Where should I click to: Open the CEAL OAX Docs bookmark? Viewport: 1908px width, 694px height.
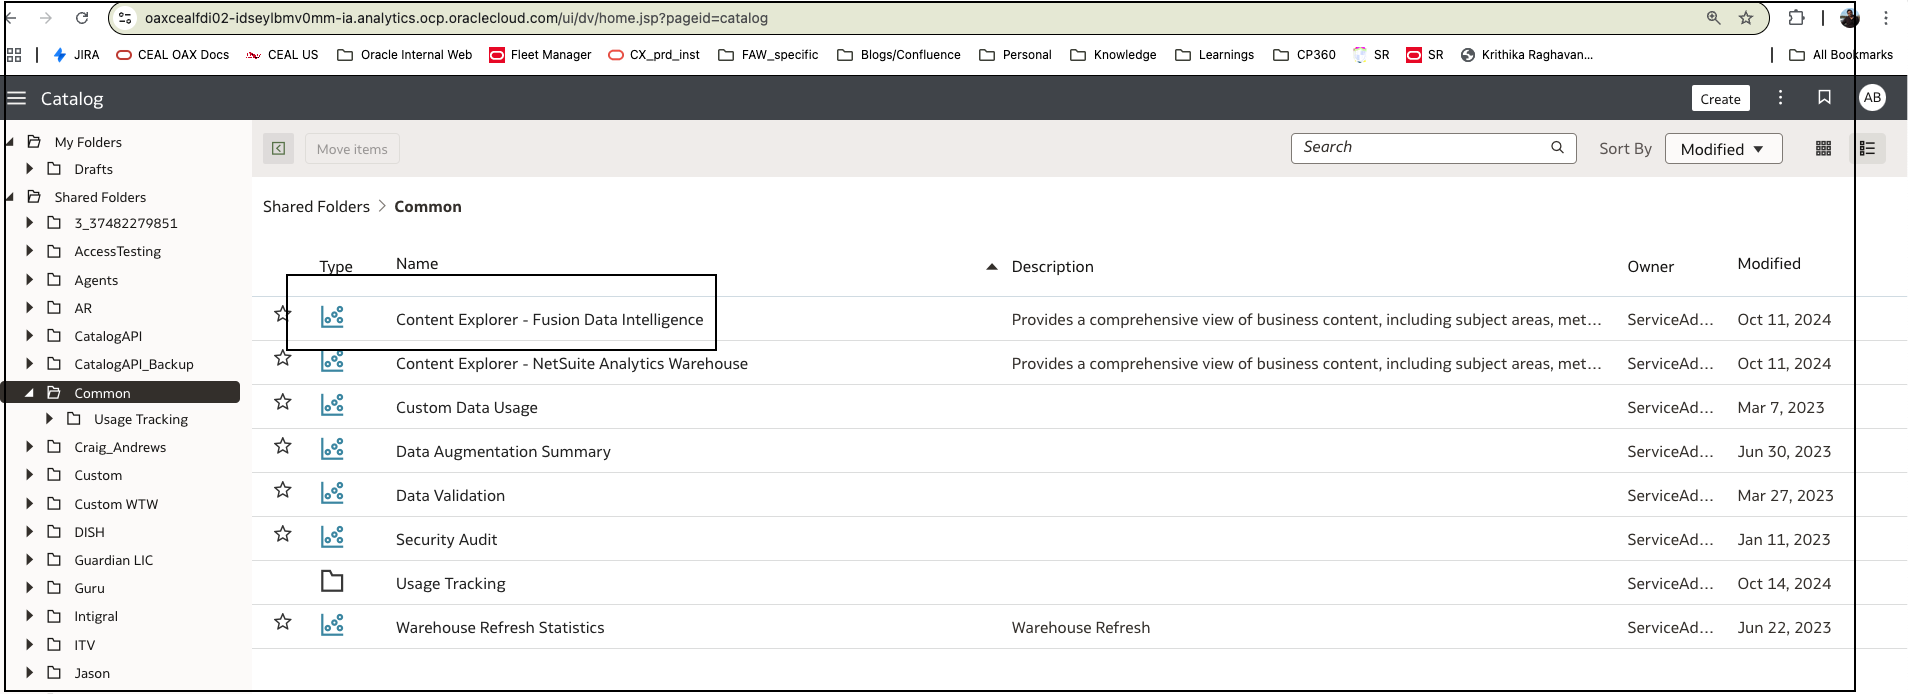[173, 55]
